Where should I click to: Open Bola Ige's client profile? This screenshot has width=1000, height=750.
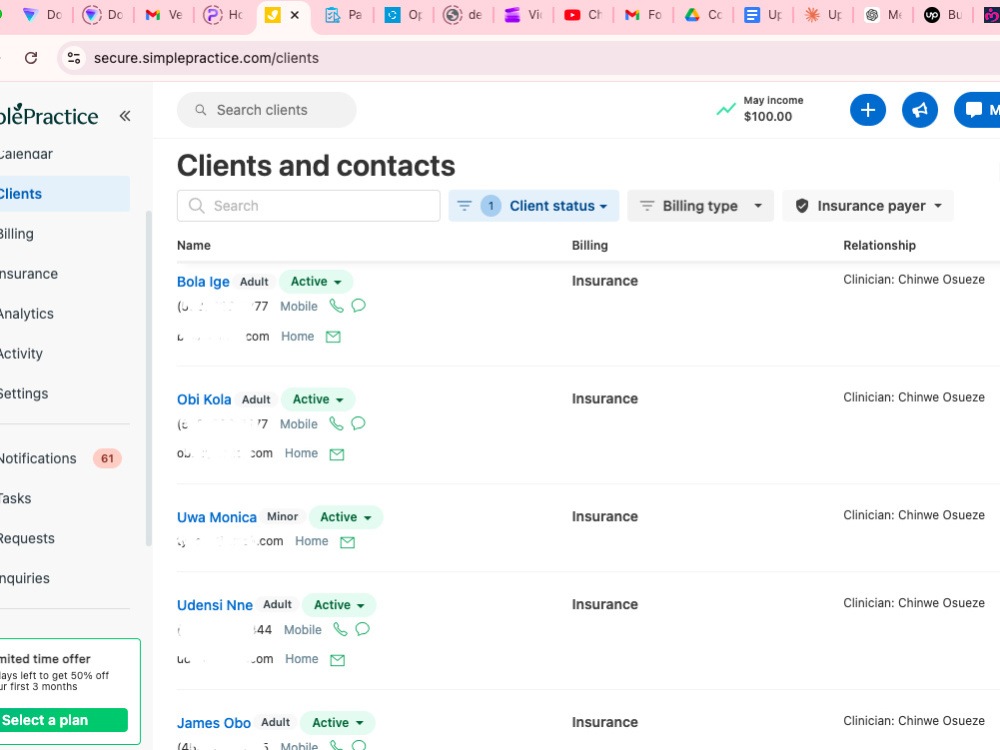click(x=203, y=282)
